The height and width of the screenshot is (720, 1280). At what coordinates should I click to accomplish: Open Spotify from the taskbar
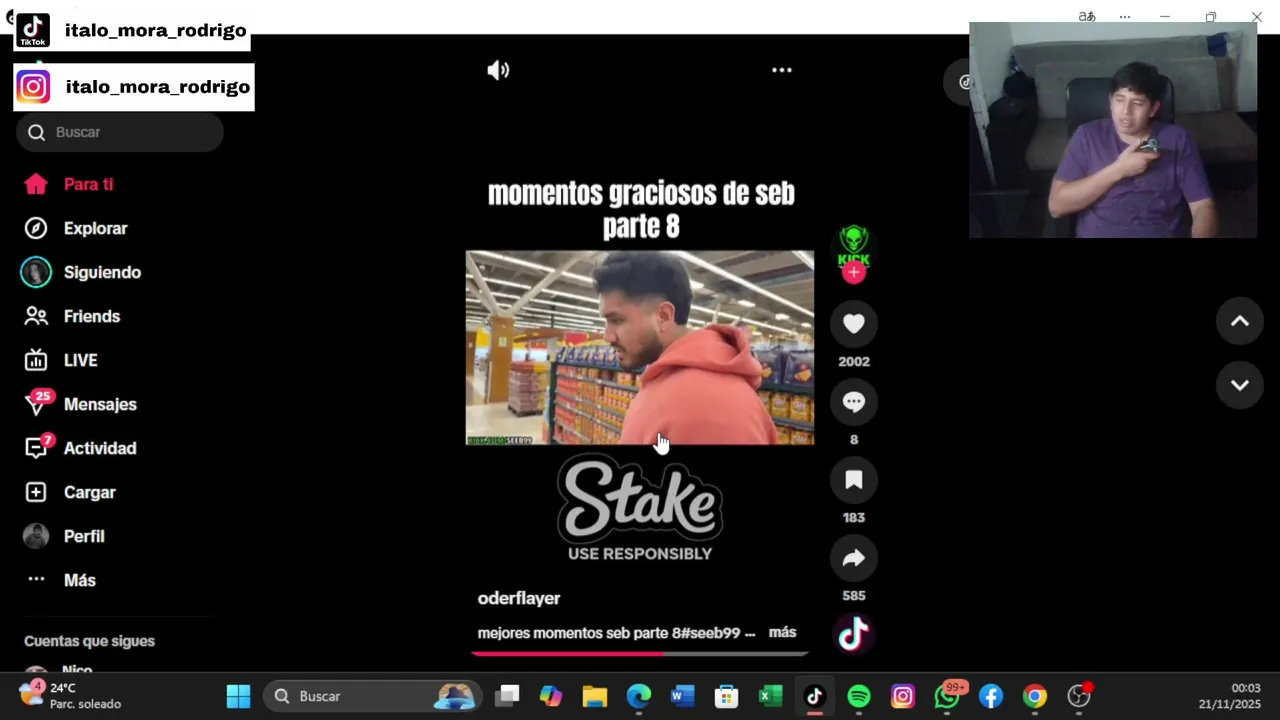[x=859, y=696]
